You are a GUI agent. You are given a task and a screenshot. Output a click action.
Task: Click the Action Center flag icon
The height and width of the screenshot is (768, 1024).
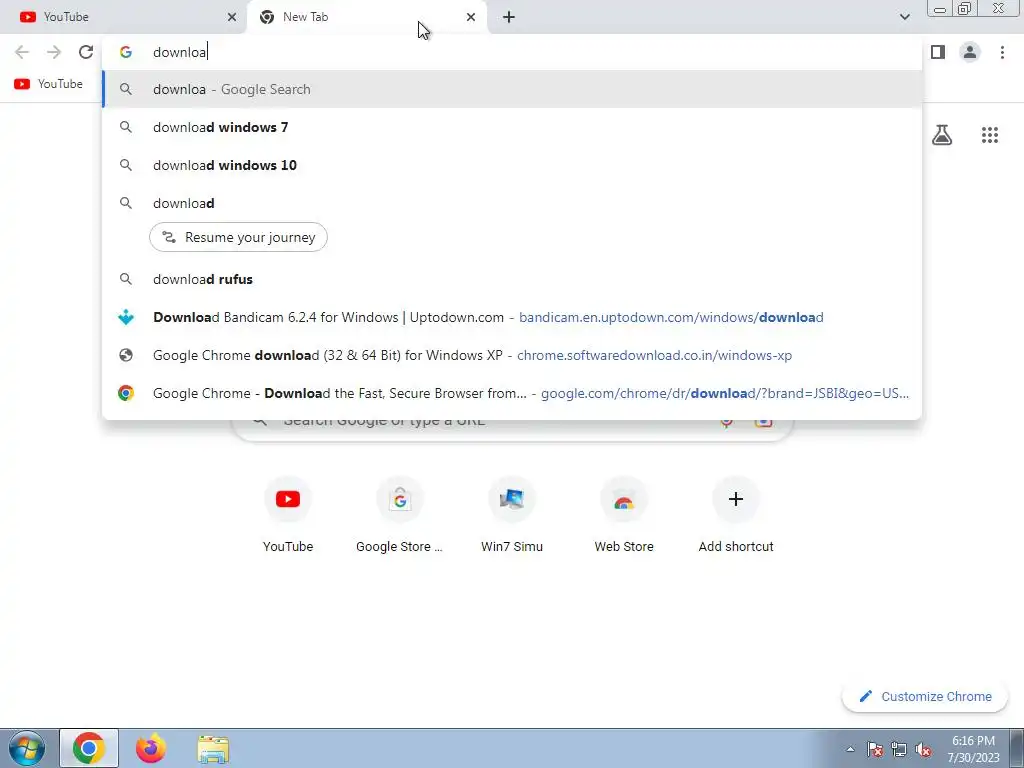[875, 749]
